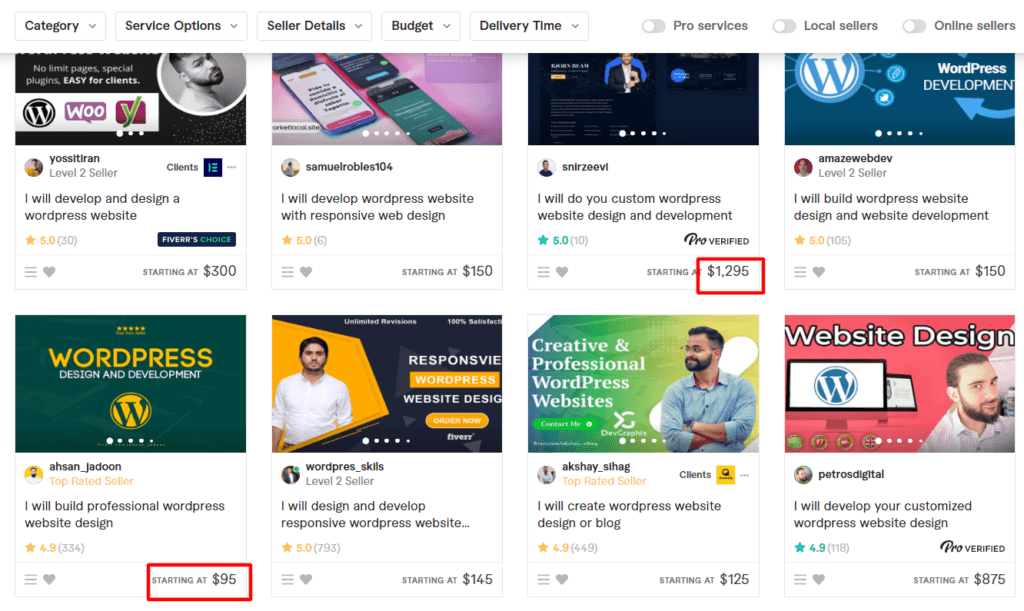Open list menu on ahsan_jadoon's gig
This screenshot has height=611, width=1024.
point(31,579)
